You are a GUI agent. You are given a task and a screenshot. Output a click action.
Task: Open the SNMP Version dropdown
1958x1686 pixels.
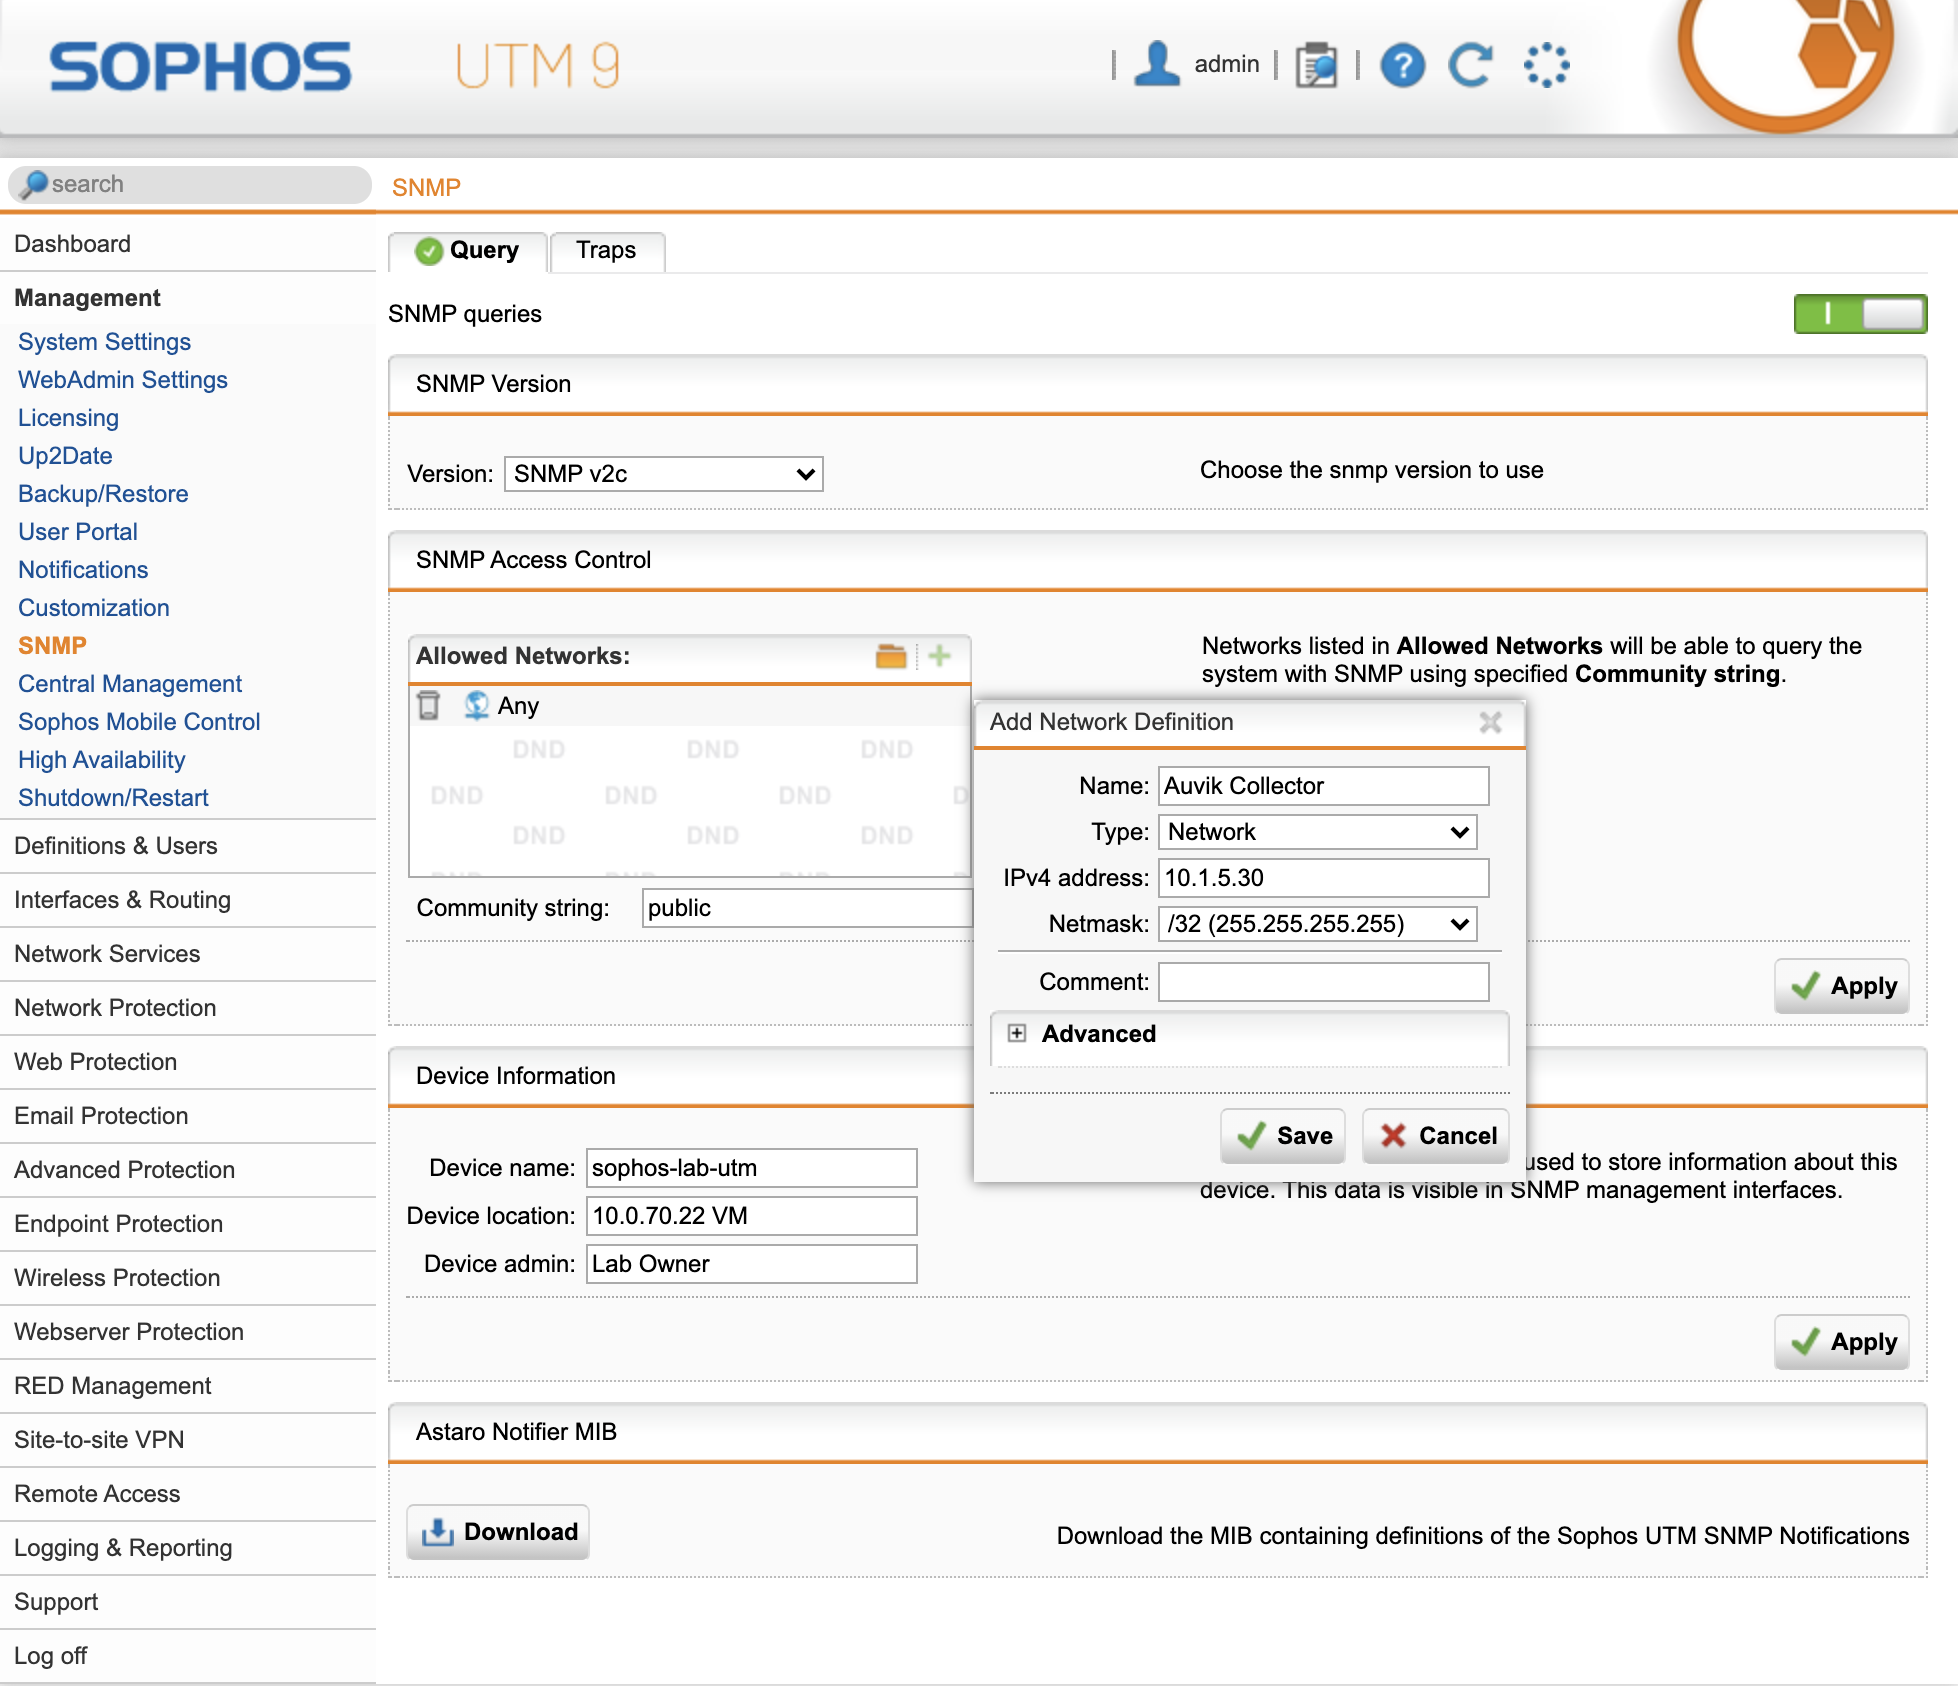pyautogui.click(x=663, y=474)
